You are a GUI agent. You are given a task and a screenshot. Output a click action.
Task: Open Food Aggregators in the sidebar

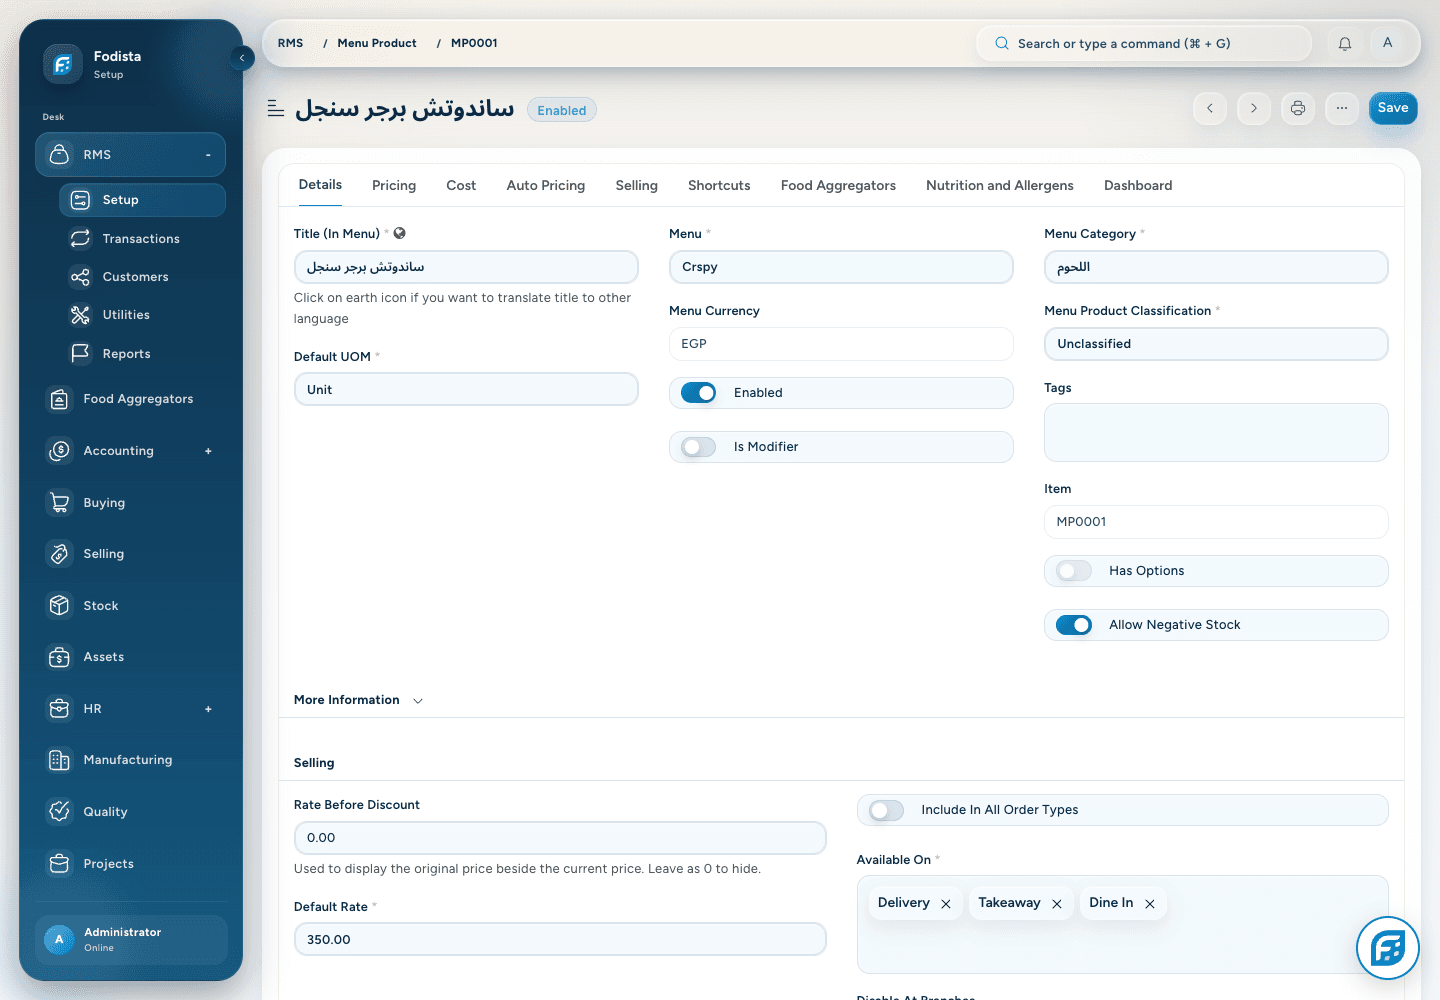point(131,399)
